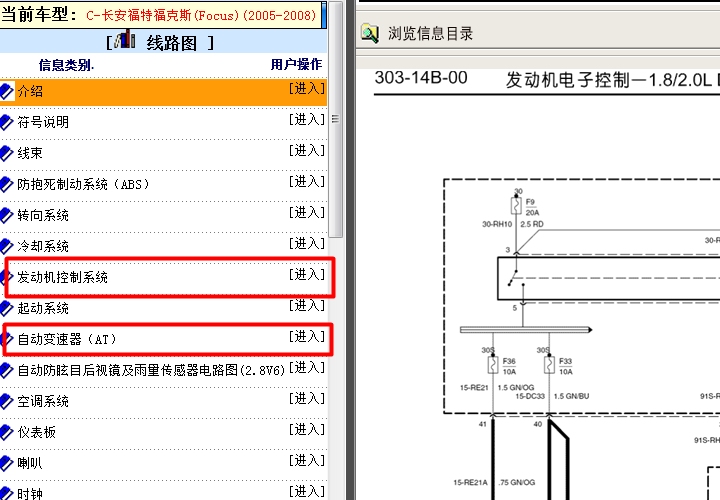Click the icon beside 空调系统
720x500 pixels.
(6, 401)
